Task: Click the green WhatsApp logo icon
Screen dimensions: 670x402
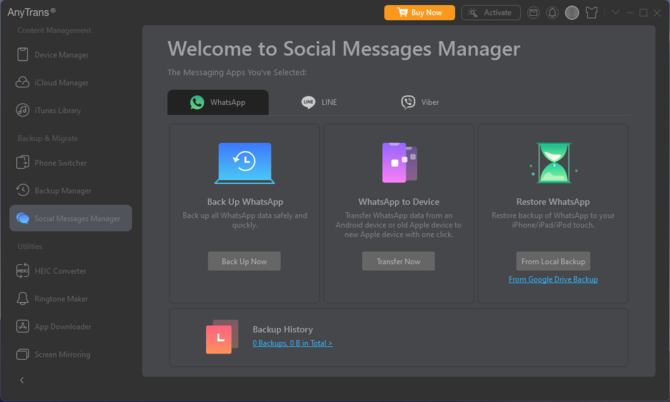Action: (x=197, y=102)
